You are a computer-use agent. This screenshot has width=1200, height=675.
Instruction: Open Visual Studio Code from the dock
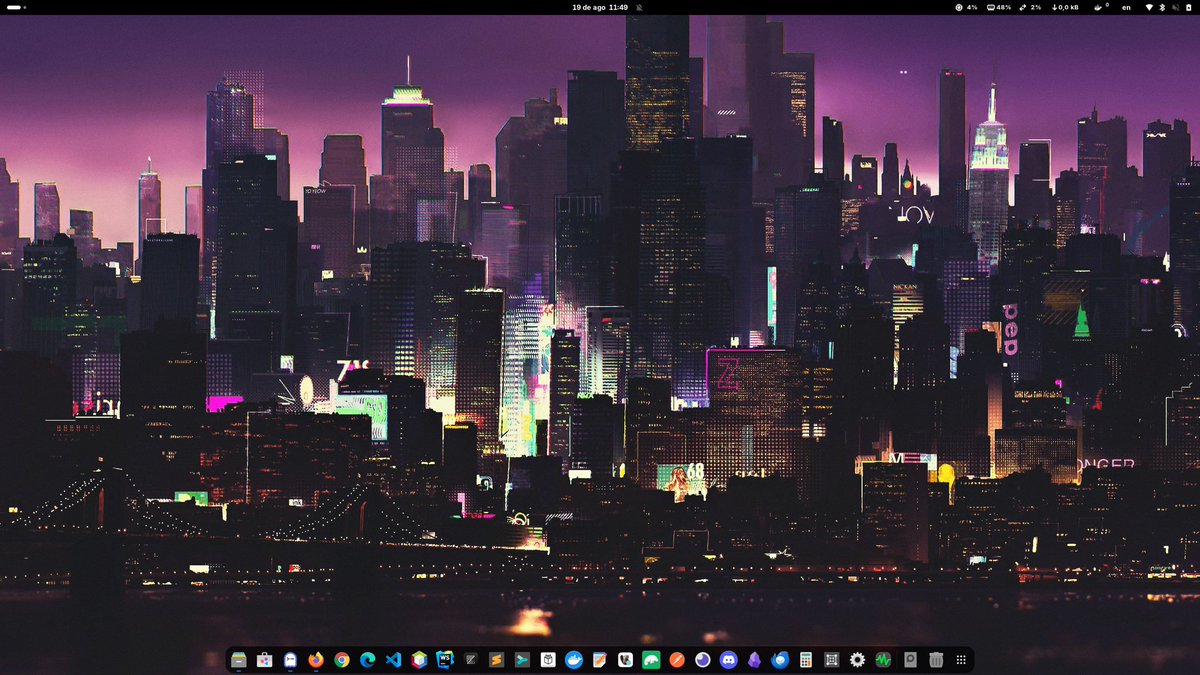click(x=393, y=660)
